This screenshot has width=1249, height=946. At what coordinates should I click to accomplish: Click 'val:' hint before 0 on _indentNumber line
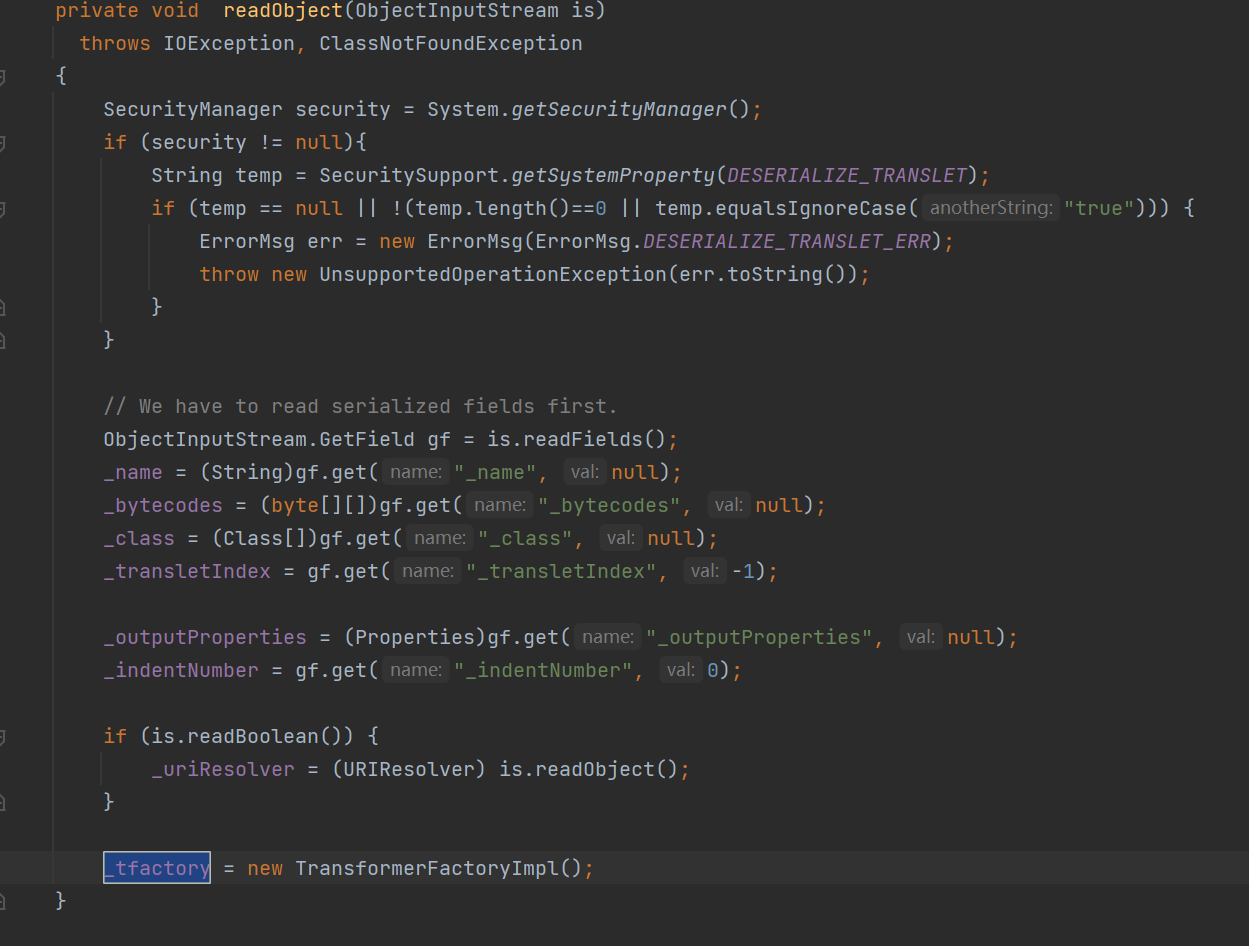click(x=681, y=670)
